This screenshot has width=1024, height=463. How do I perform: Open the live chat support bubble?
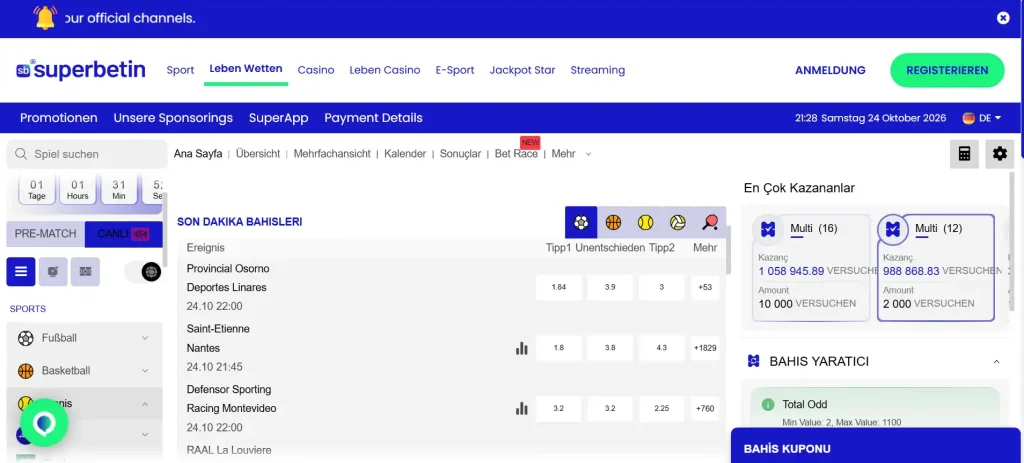(x=44, y=423)
